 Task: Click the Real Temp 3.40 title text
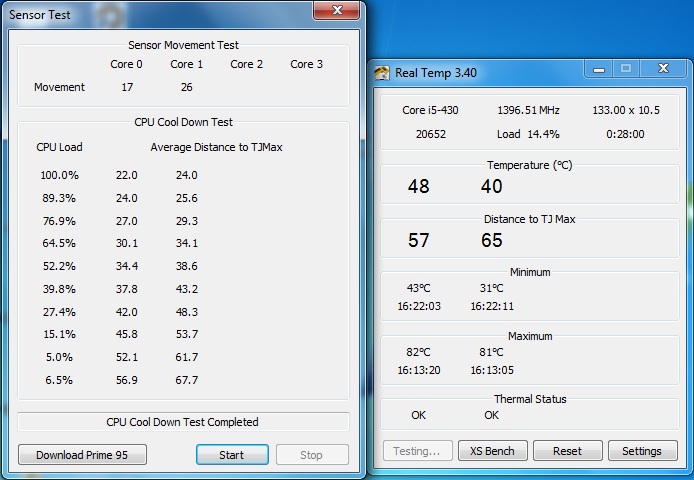coord(436,73)
